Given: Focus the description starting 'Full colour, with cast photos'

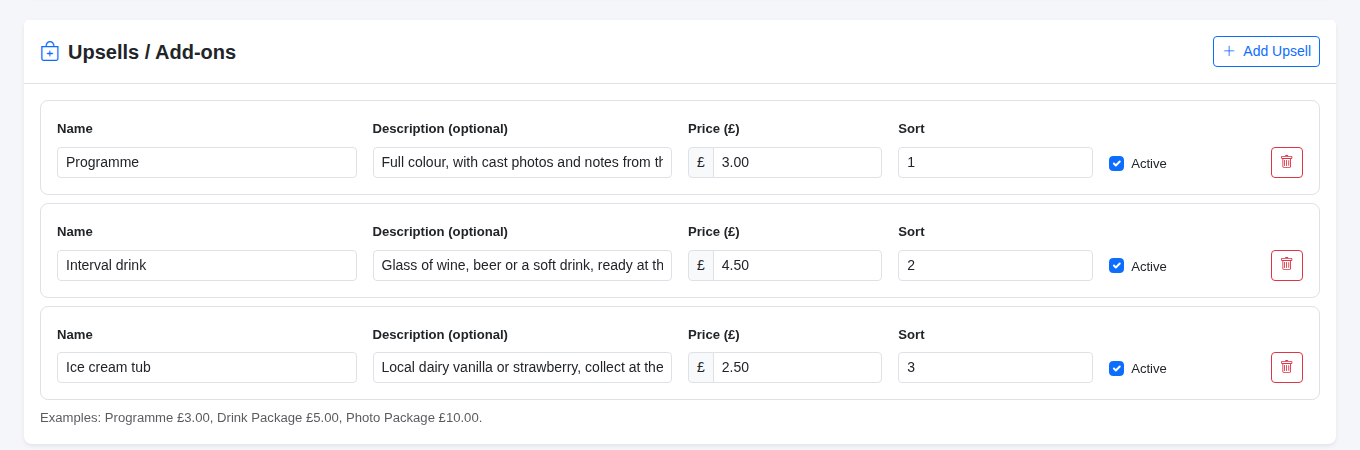Looking at the screenshot, I should (522, 162).
